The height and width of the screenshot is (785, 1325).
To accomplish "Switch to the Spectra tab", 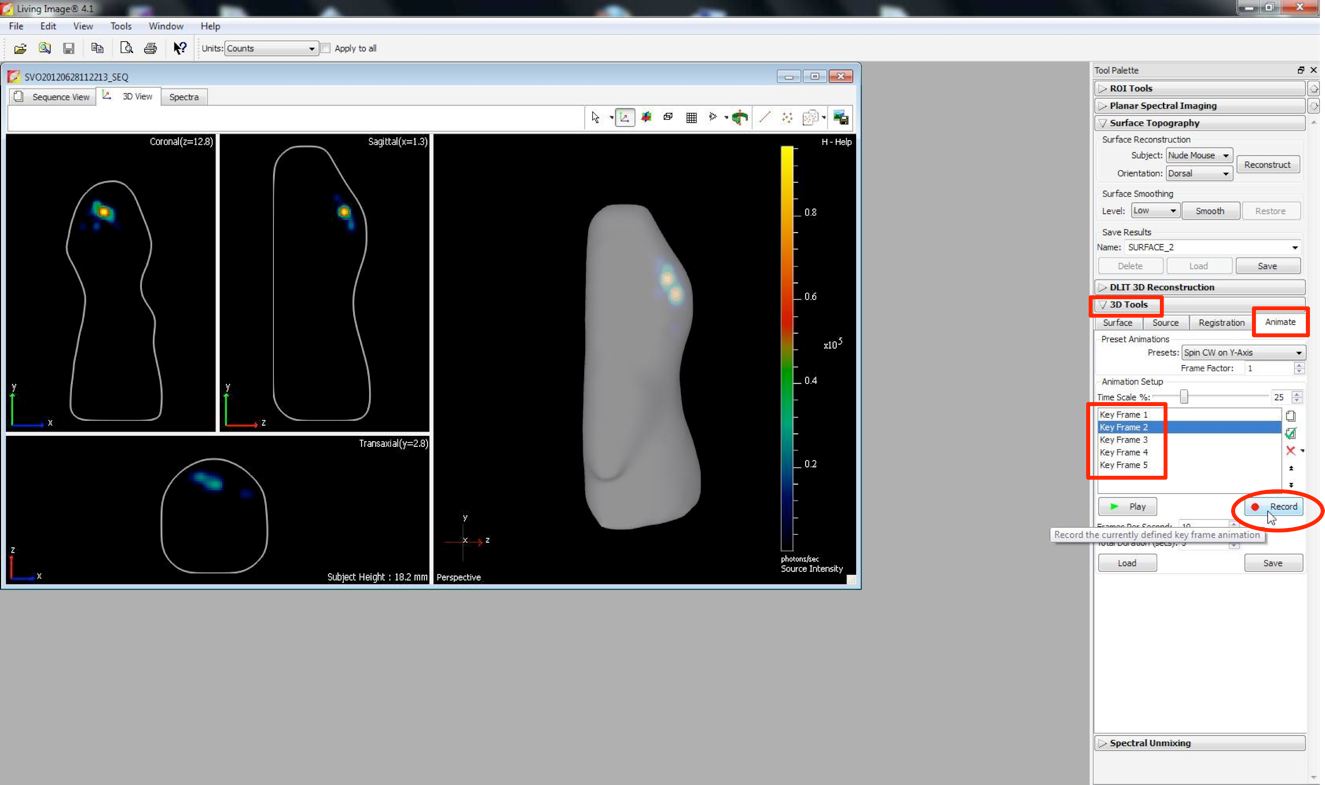I will pyautogui.click(x=184, y=97).
